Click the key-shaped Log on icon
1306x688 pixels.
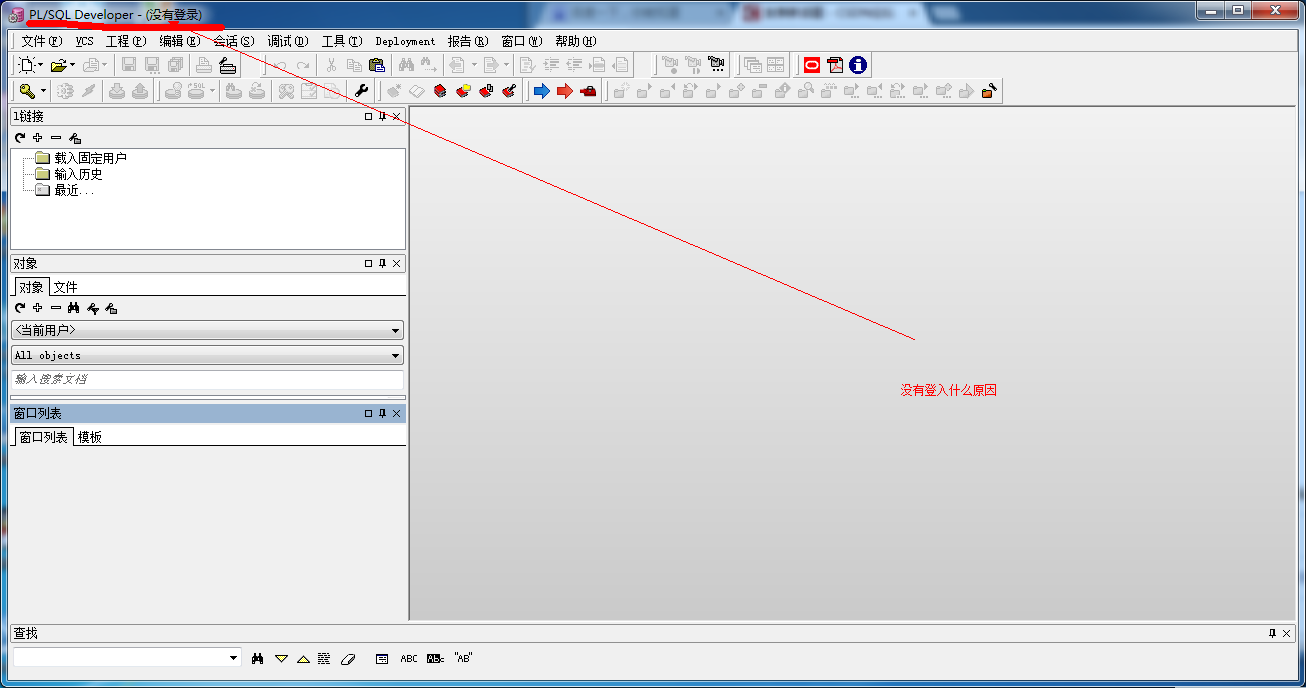[x=27, y=91]
